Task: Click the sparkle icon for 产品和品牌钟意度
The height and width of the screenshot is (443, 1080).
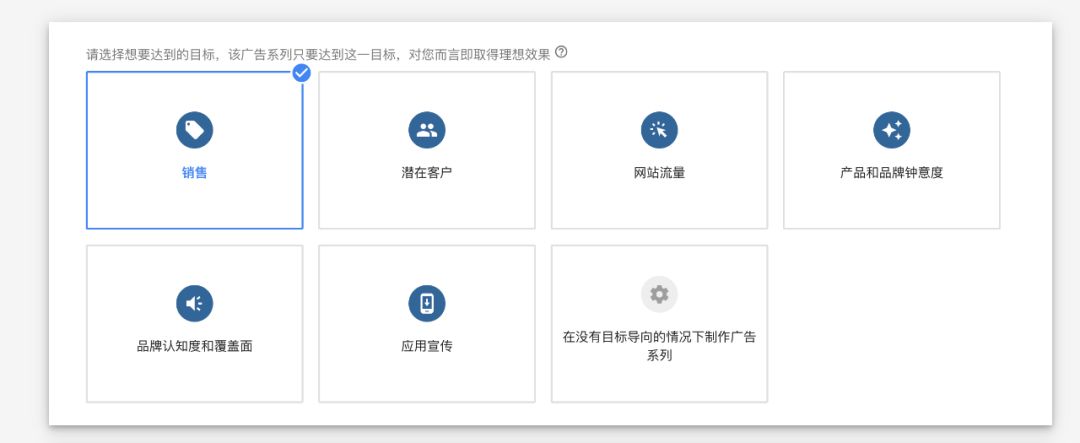Action: click(x=891, y=130)
